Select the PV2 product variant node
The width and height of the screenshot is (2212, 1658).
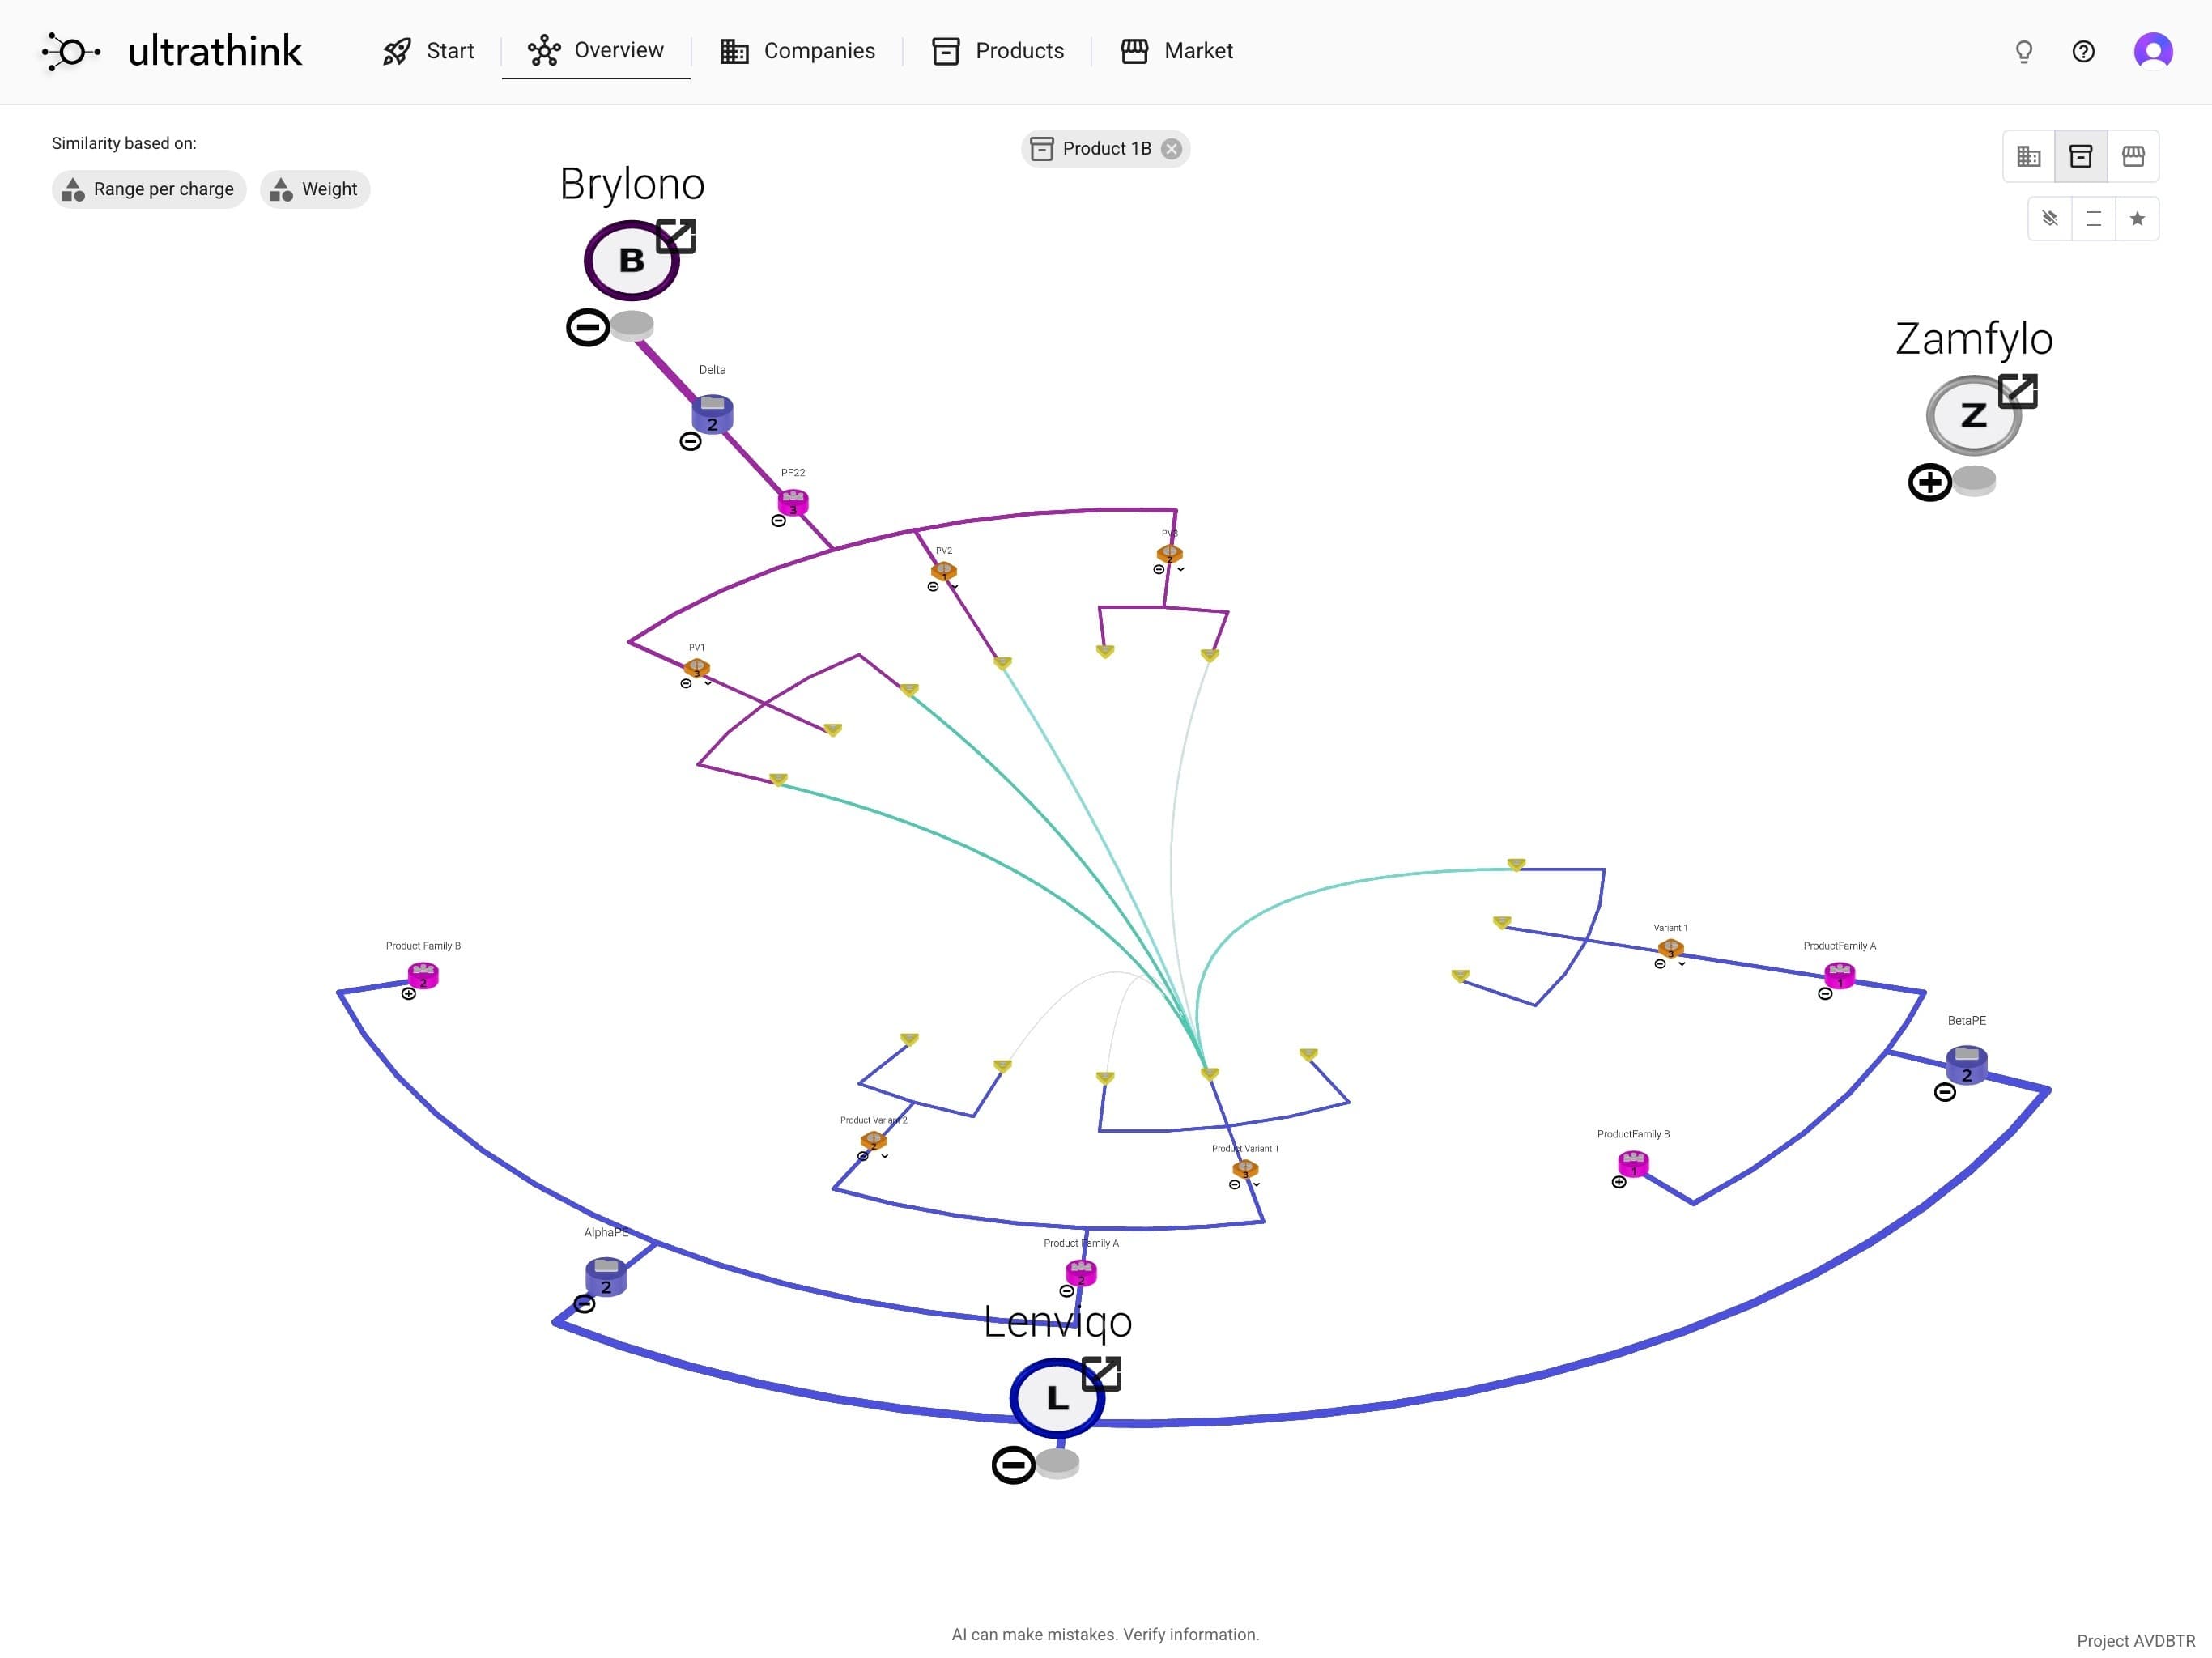[x=943, y=570]
